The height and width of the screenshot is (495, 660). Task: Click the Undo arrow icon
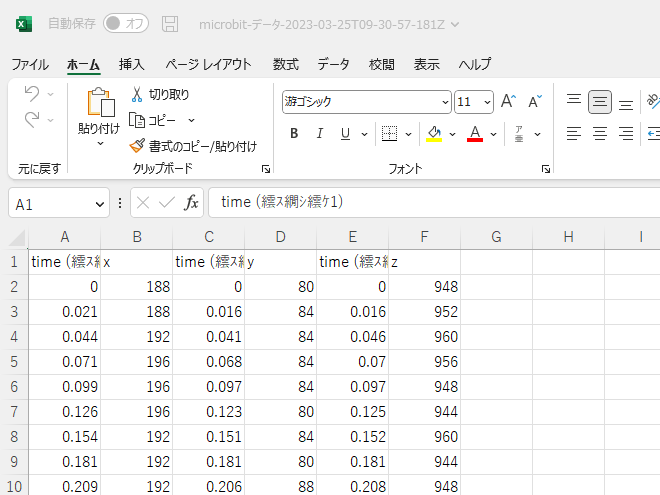pos(32,93)
